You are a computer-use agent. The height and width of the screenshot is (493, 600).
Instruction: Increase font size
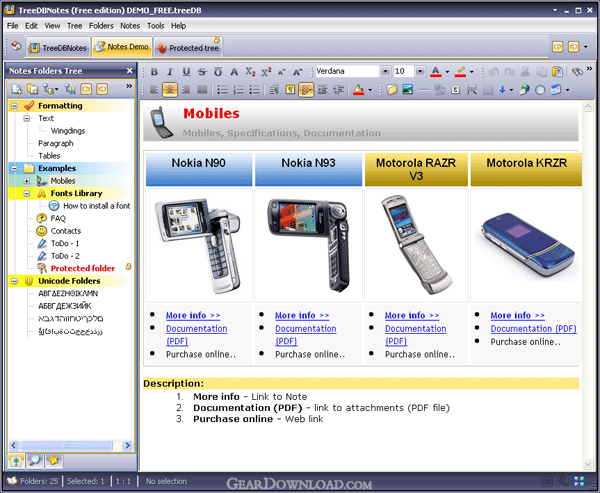pyautogui.click(x=298, y=72)
